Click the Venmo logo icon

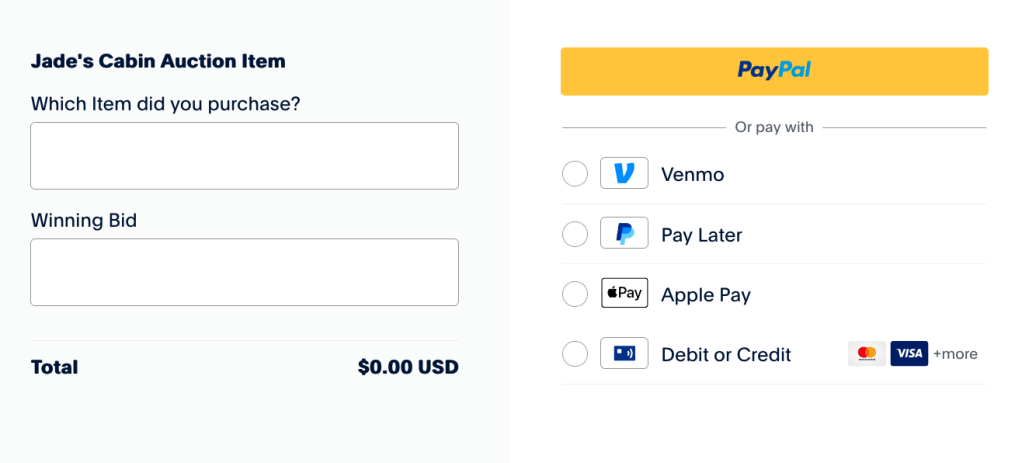(x=624, y=174)
